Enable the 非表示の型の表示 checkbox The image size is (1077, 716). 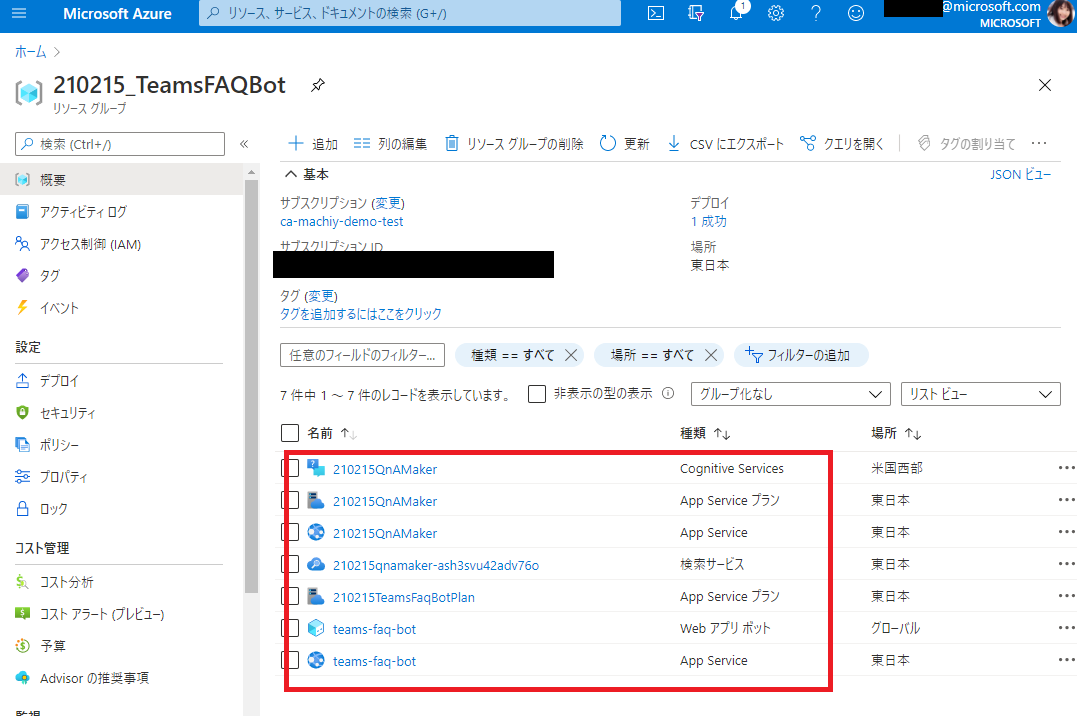537,393
